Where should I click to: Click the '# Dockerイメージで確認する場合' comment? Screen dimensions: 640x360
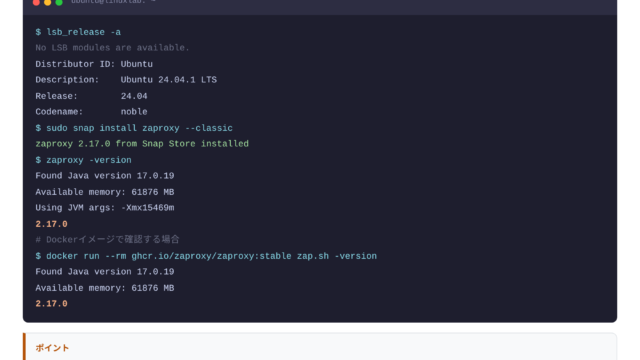click(107, 240)
